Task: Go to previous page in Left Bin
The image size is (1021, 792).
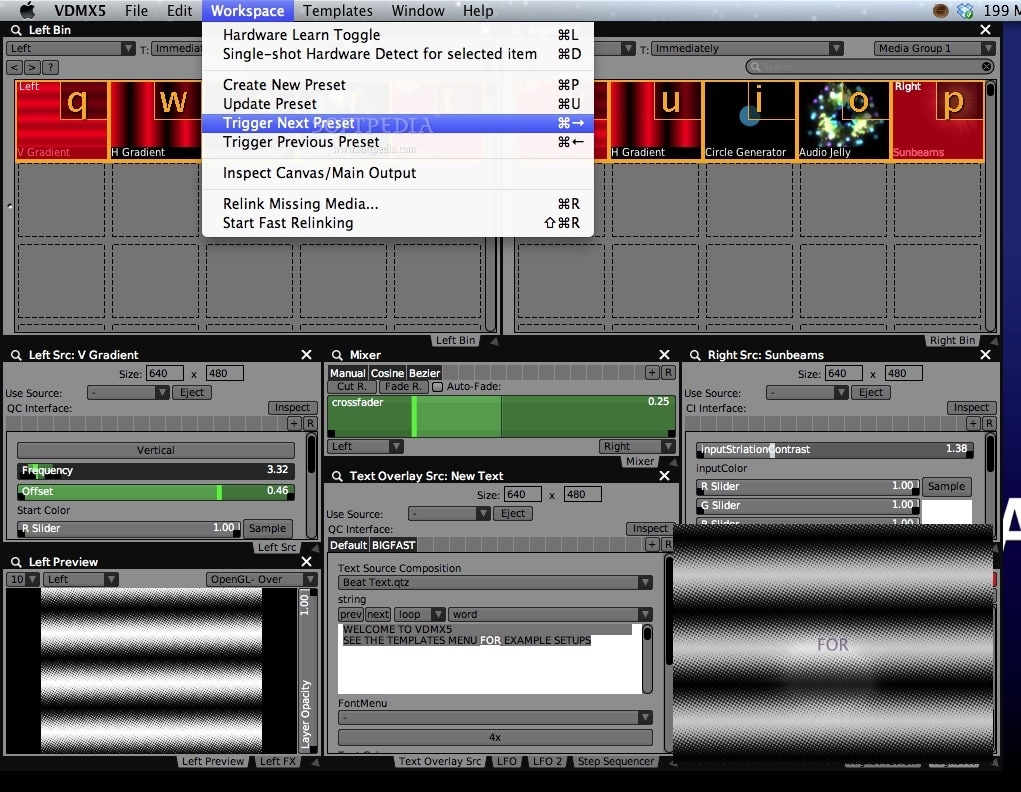Action: 14,67
